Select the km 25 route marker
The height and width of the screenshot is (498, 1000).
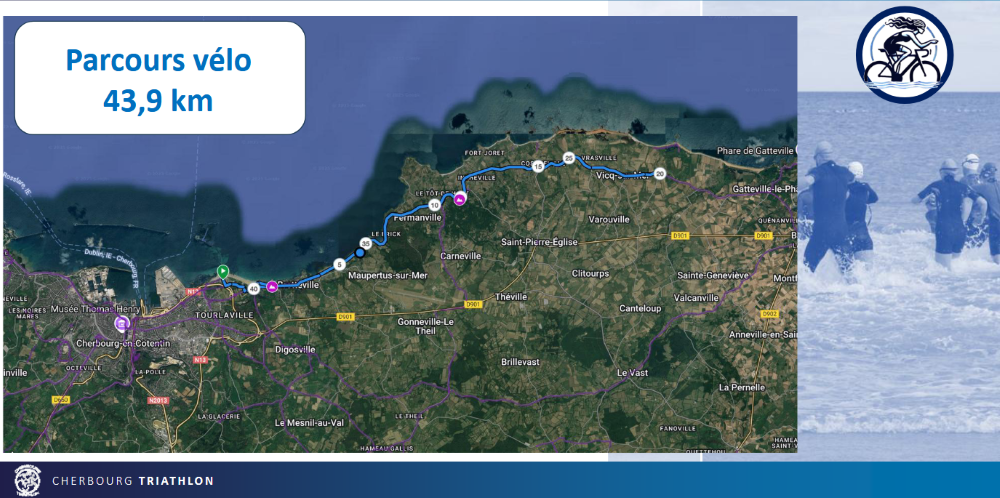click(x=569, y=157)
